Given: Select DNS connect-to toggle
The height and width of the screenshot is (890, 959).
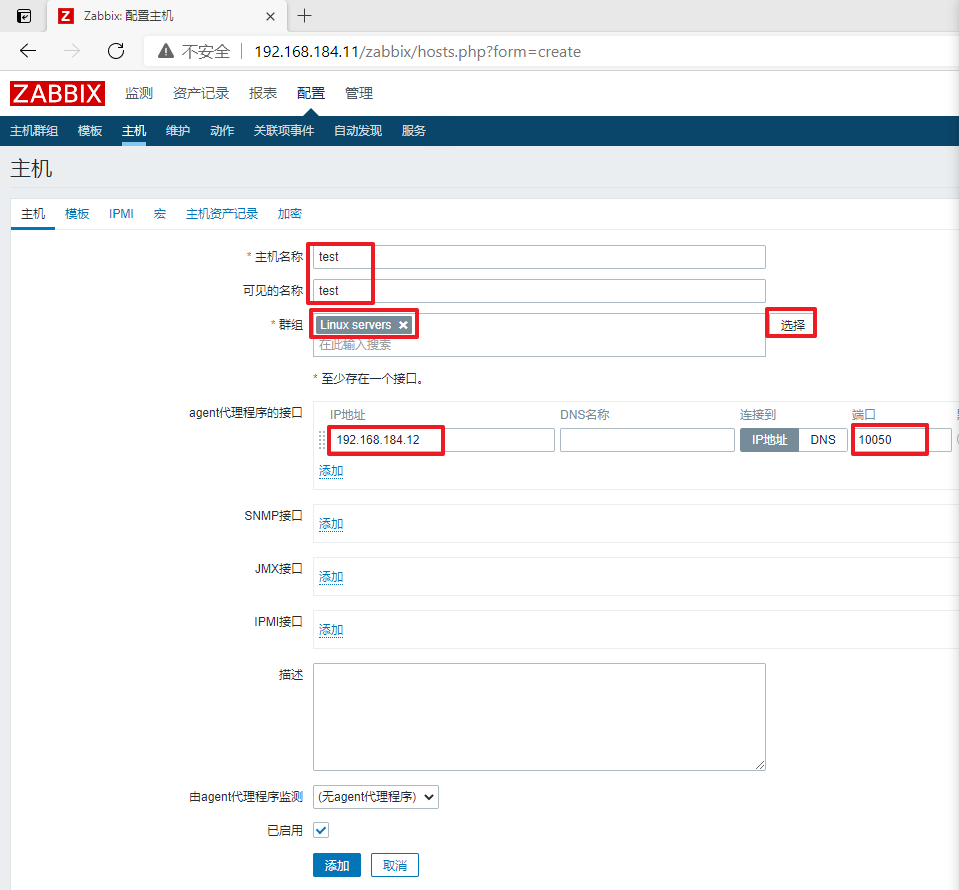Looking at the screenshot, I should [823, 440].
